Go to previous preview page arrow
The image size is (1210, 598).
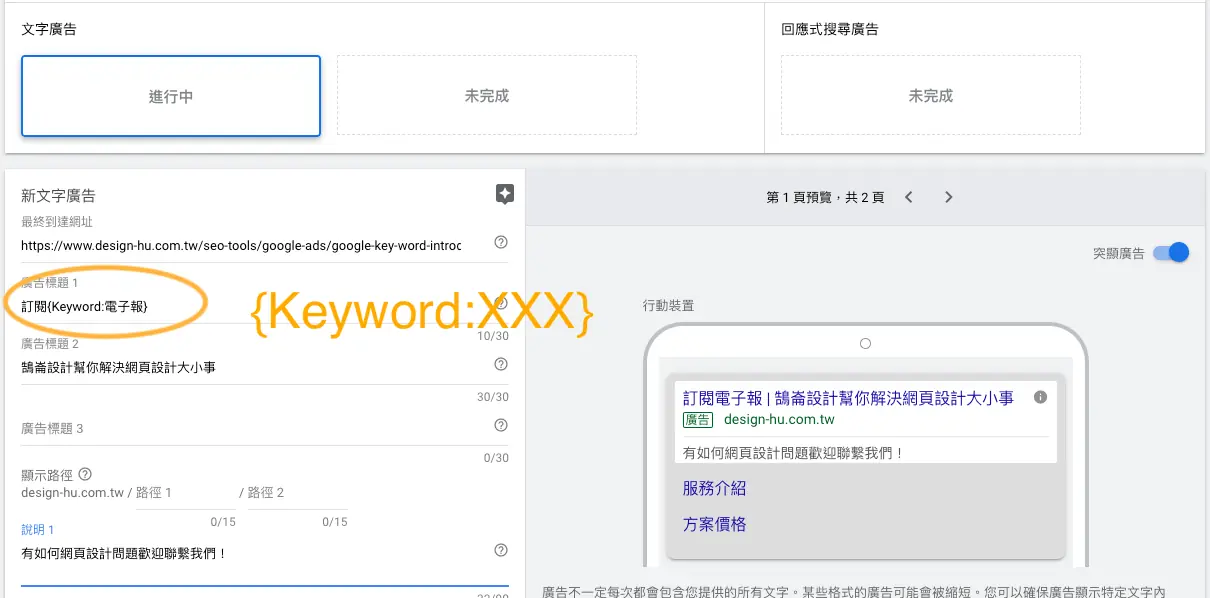tap(908, 197)
